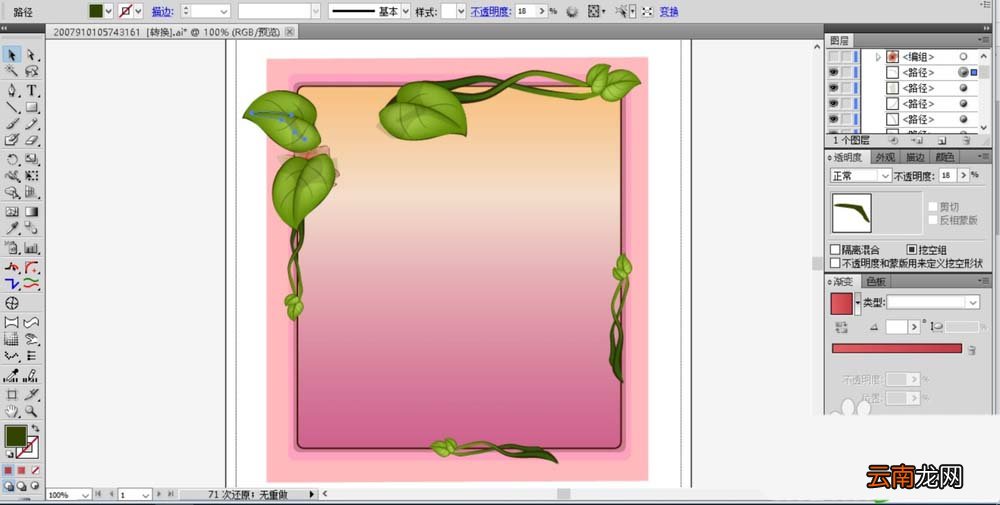Activate the Gradient tool in toolbox
This screenshot has width=1000, height=505.
click(31, 212)
